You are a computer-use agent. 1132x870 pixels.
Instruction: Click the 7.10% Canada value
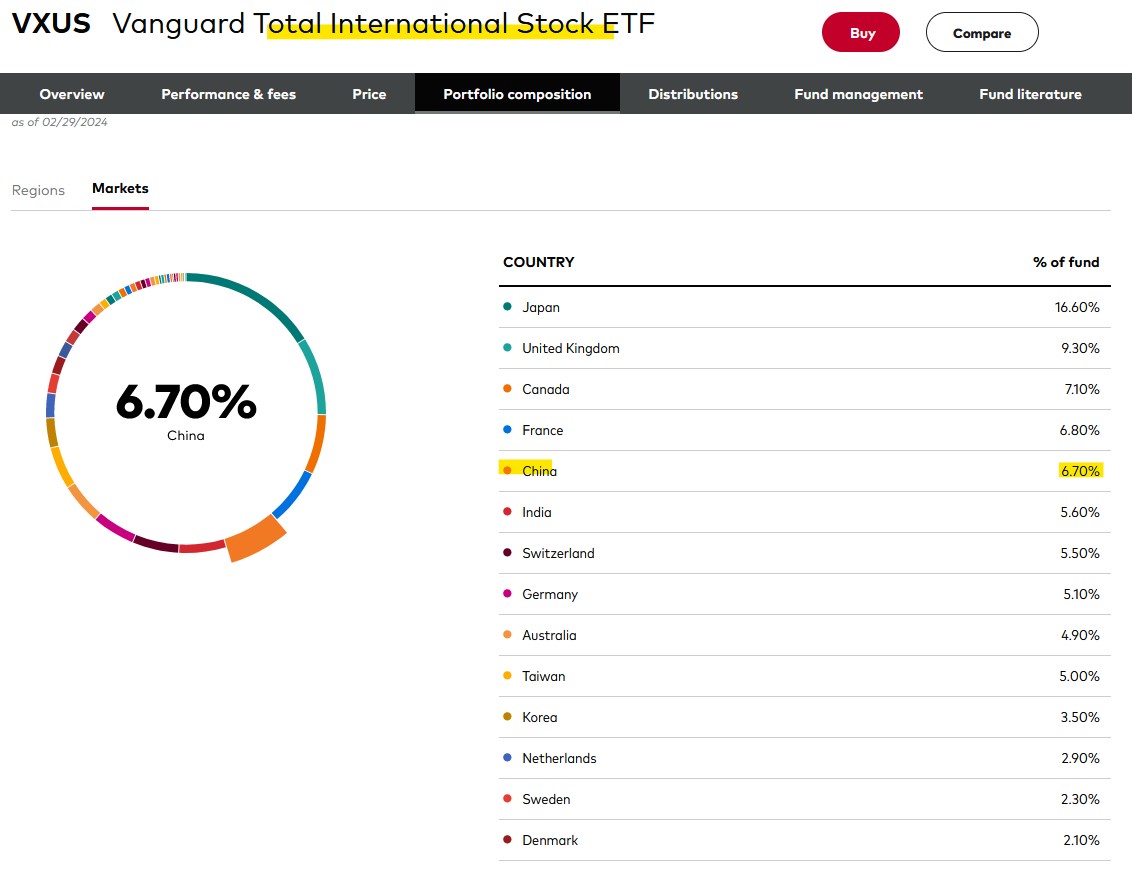coord(1081,389)
